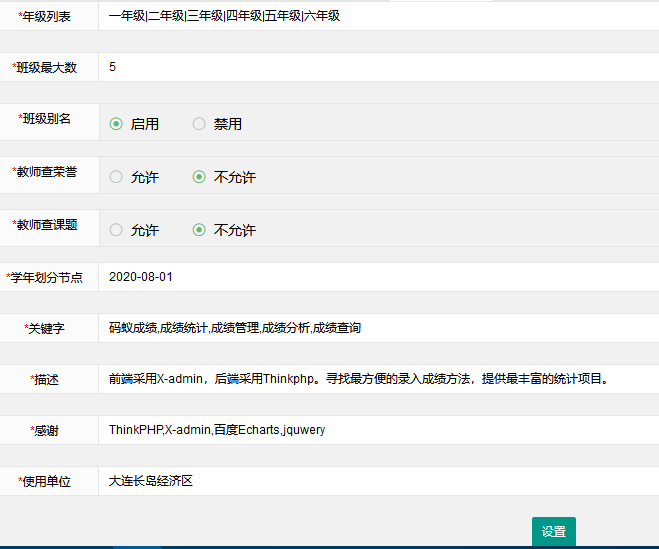Viewport: 659px width, 549px height.
Task: Click the *教师查课题 row label
Action: coord(45,224)
